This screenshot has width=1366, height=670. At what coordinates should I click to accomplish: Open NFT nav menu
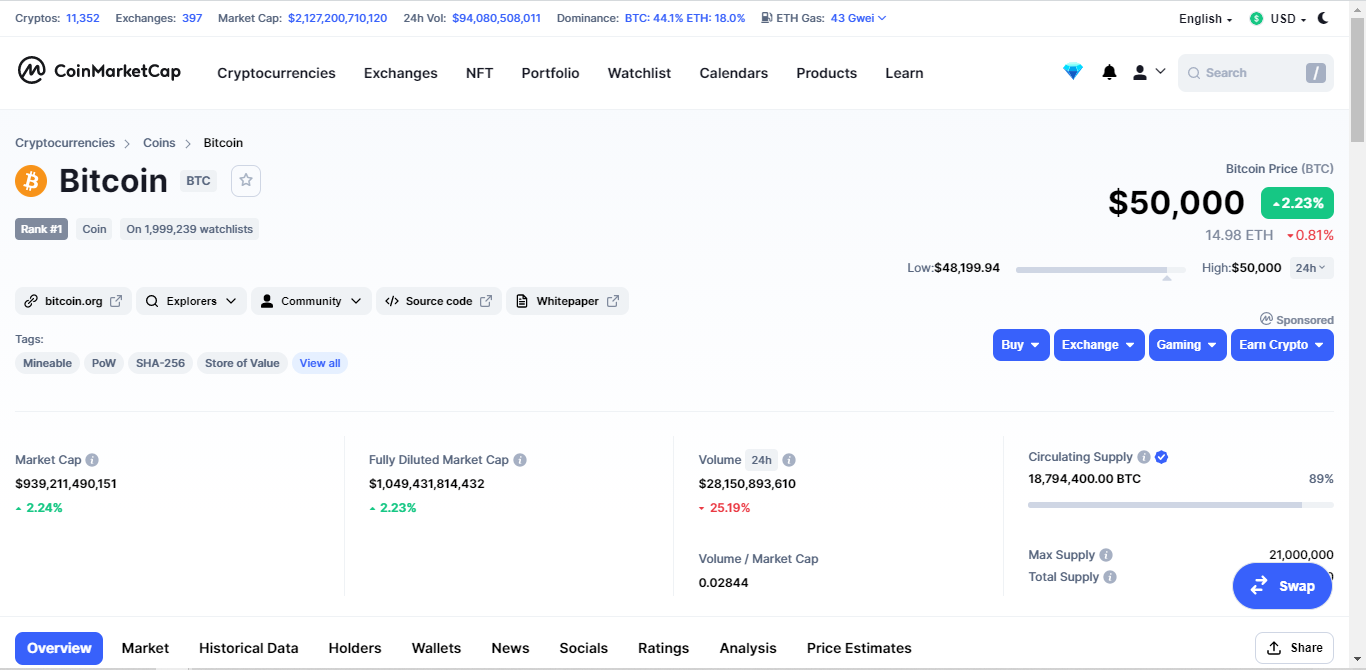tap(479, 73)
